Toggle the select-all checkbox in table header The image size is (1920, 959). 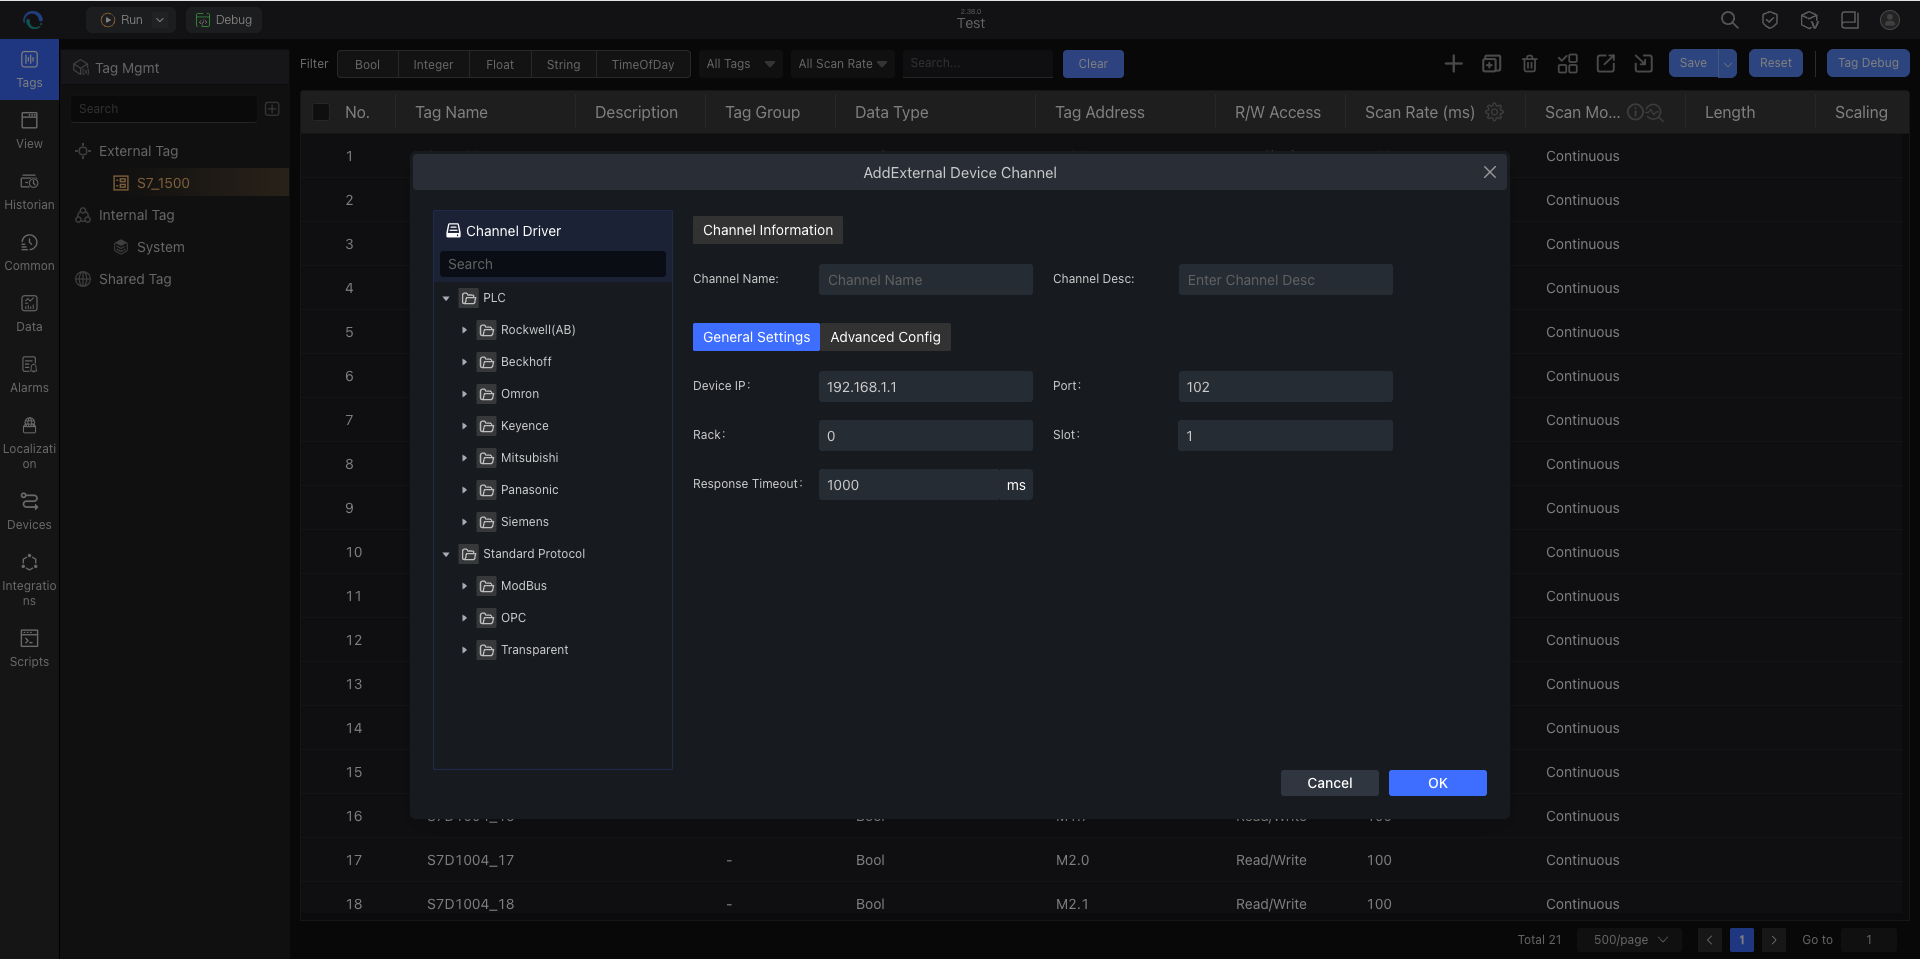point(321,112)
